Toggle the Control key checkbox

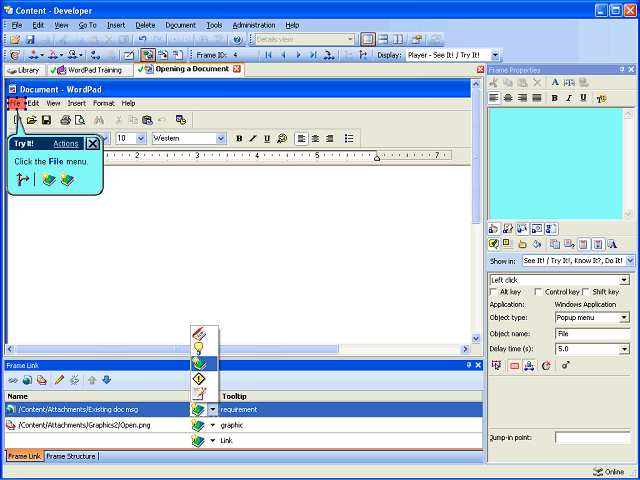pyautogui.click(x=538, y=292)
